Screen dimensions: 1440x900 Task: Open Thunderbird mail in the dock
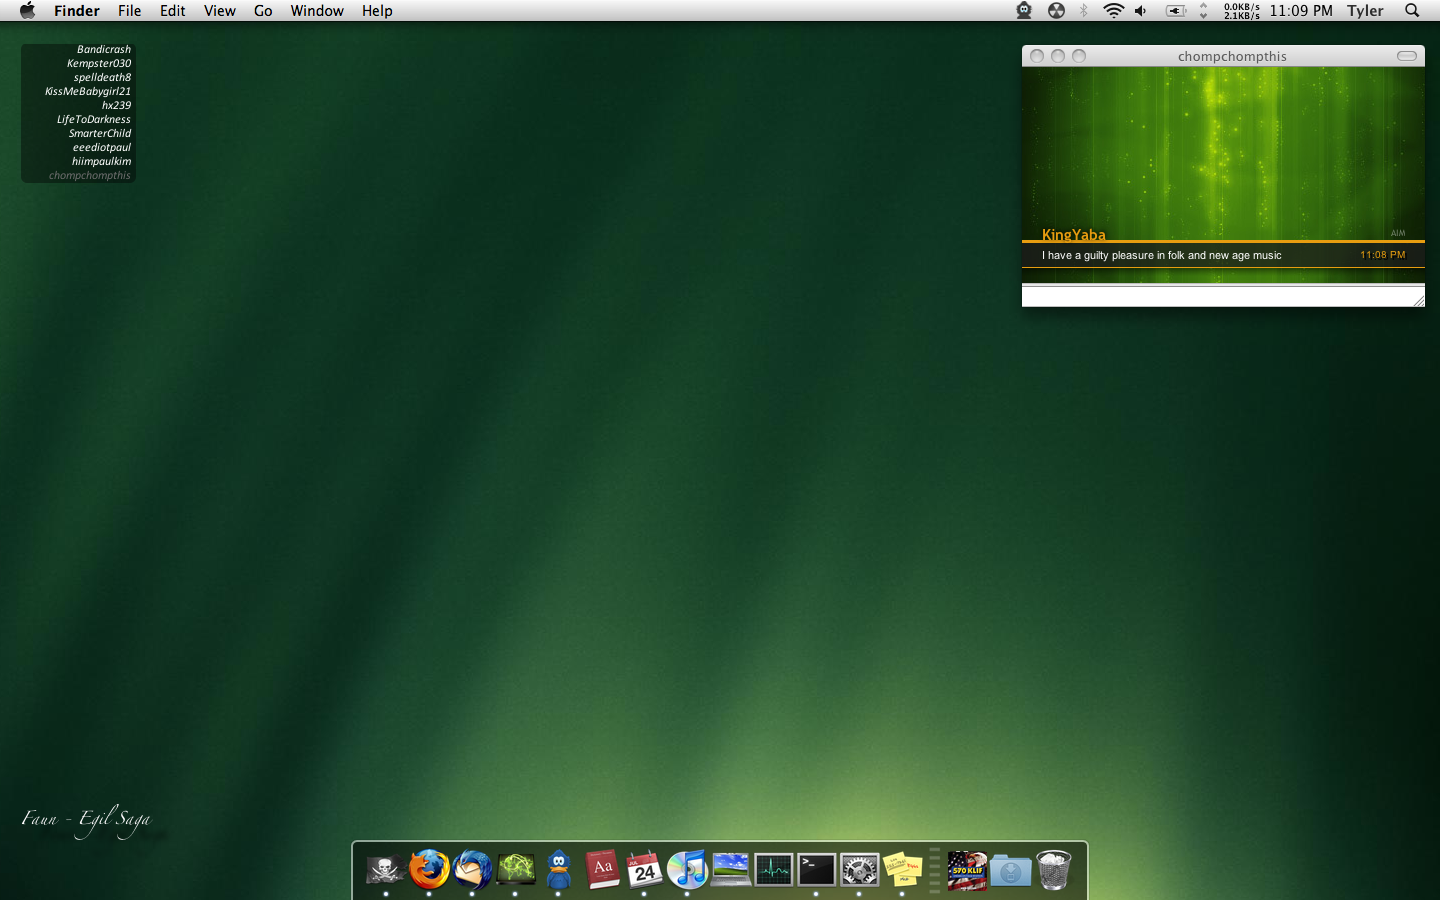tap(472, 870)
